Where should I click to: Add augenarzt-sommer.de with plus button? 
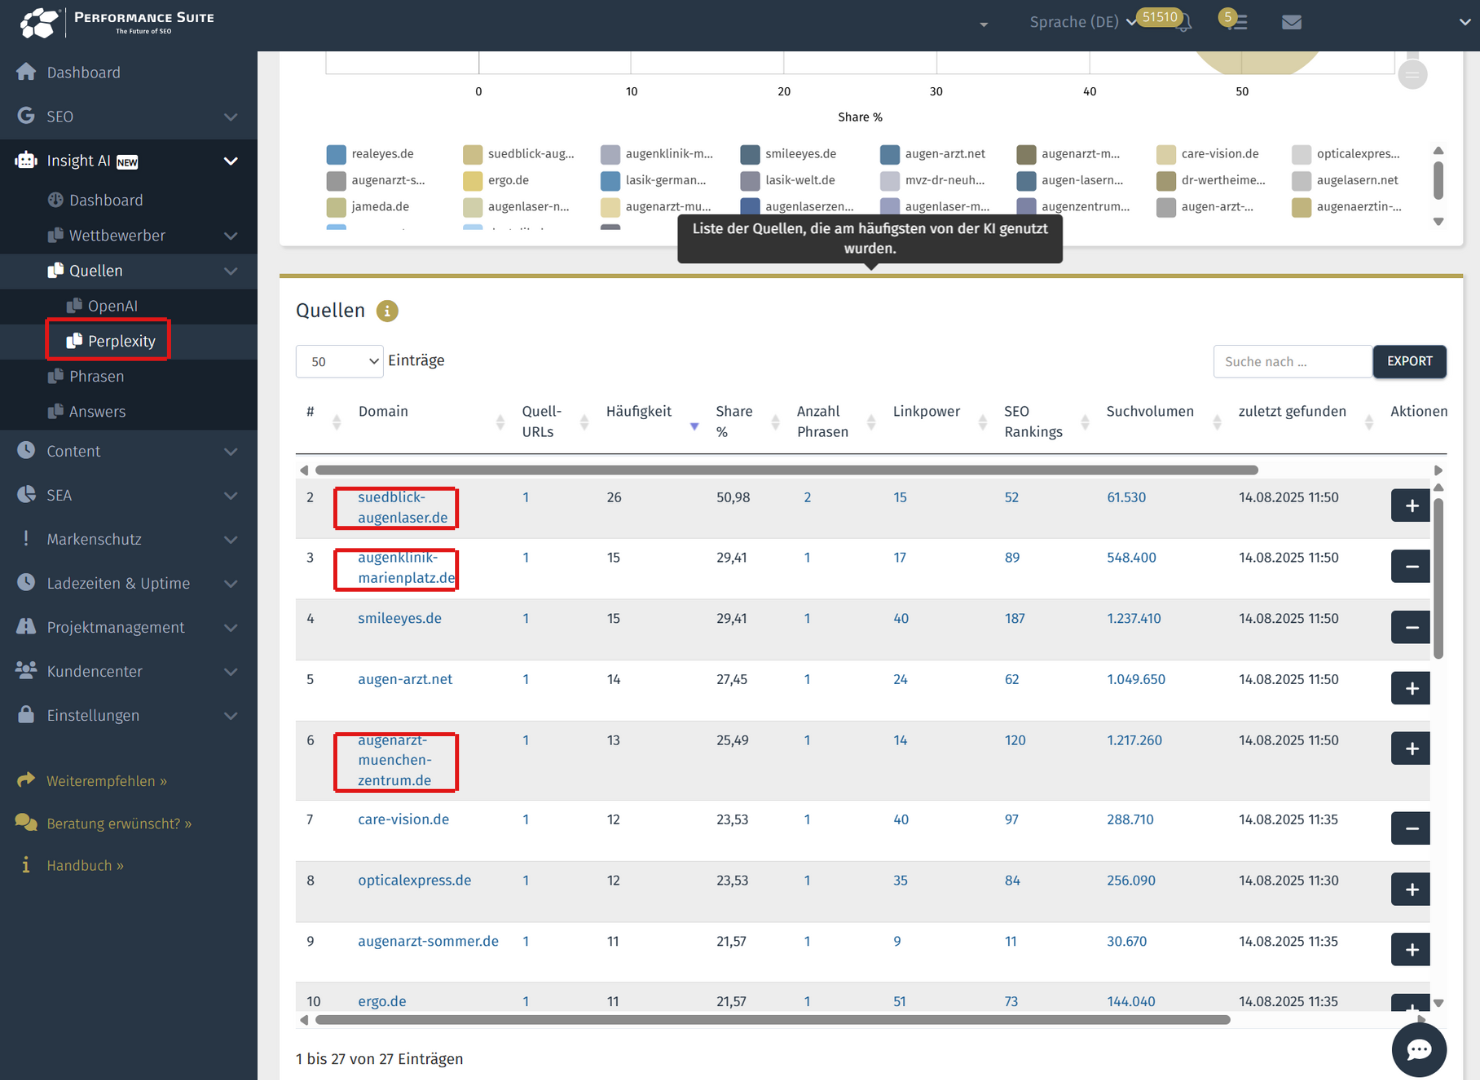click(x=1411, y=949)
